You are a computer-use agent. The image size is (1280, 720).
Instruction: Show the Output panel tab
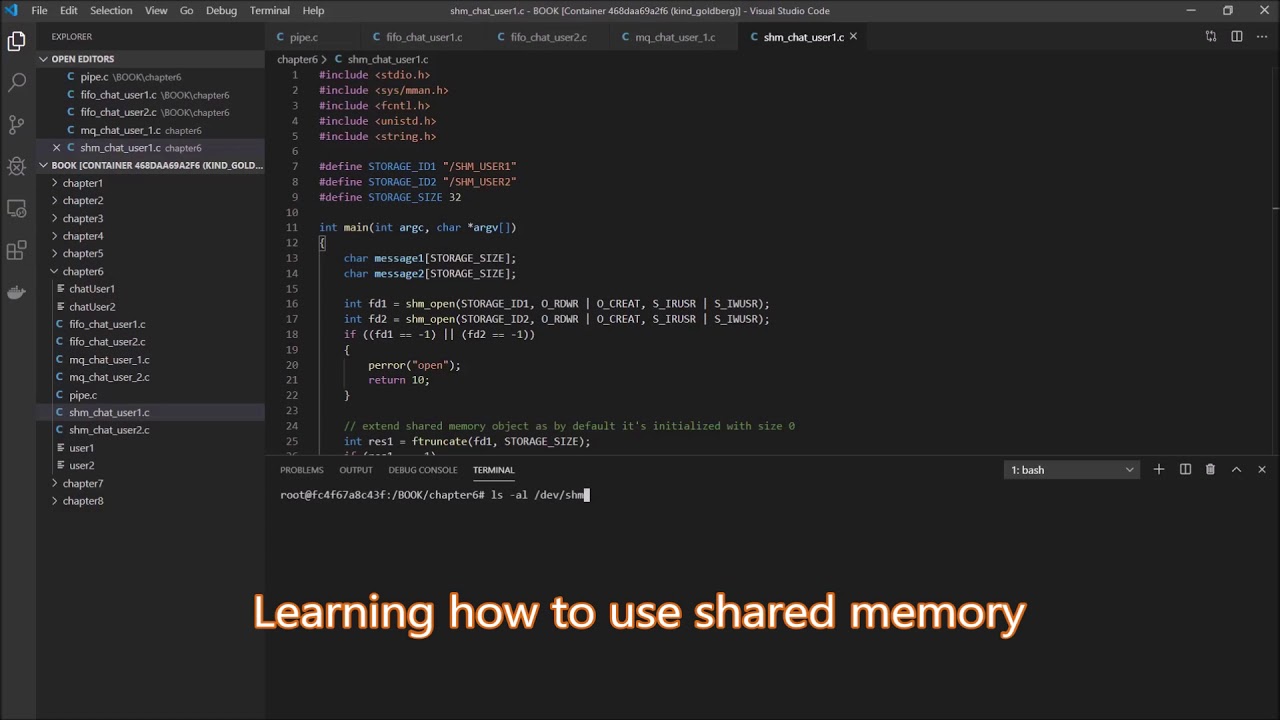356,470
